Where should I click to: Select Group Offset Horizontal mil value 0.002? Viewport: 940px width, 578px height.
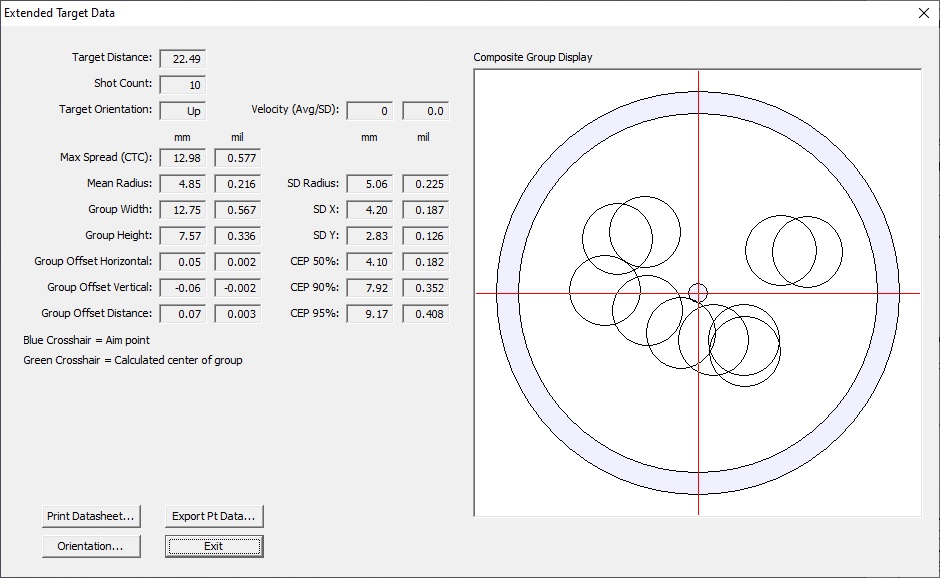pyautogui.click(x=237, y=262)
